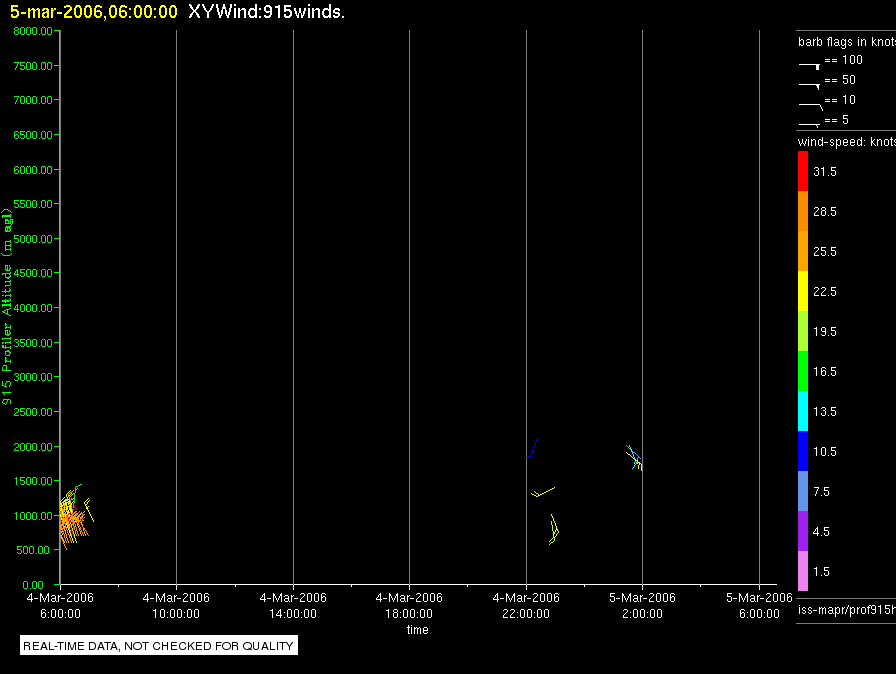Click the yellow wind barb near 1300 m altitude
Screen dimensions: 896x674
pos(543,492)
